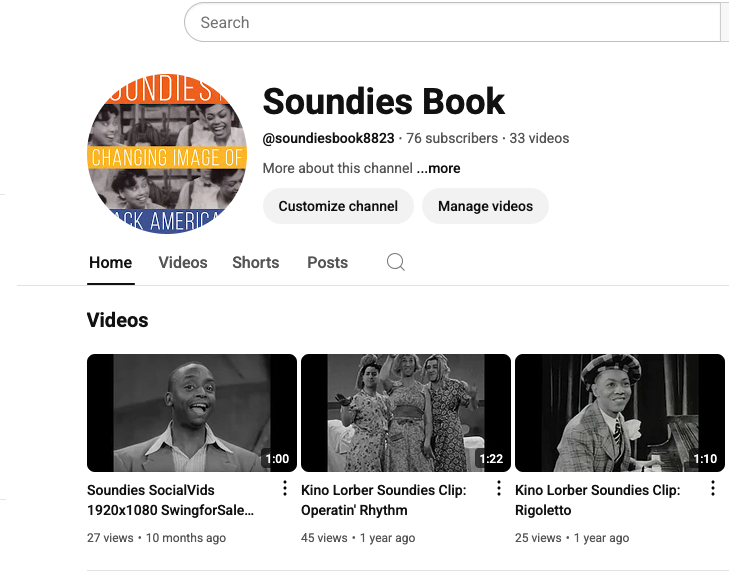Open options menu for Swing for Sale video
Screen dimensions: 729x574
285,488
